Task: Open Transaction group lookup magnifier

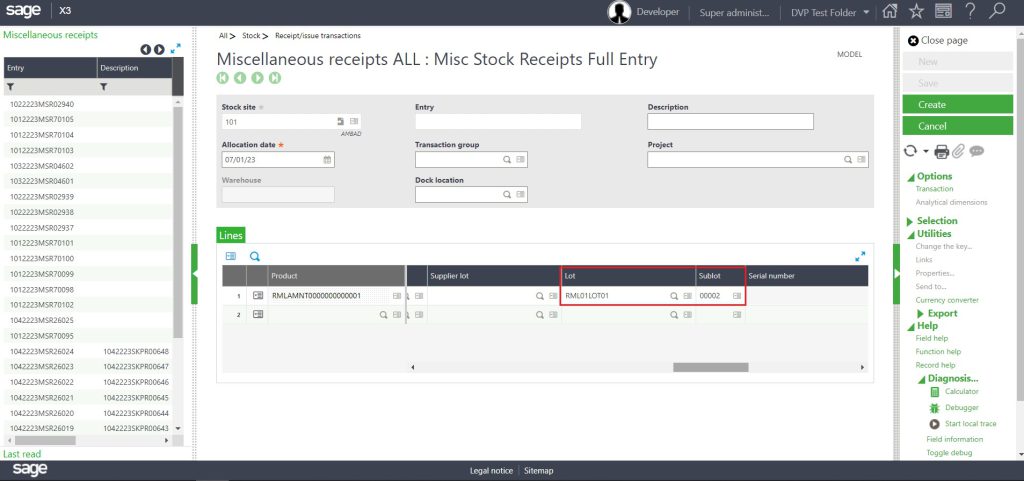Action: [x=507, y=159]
